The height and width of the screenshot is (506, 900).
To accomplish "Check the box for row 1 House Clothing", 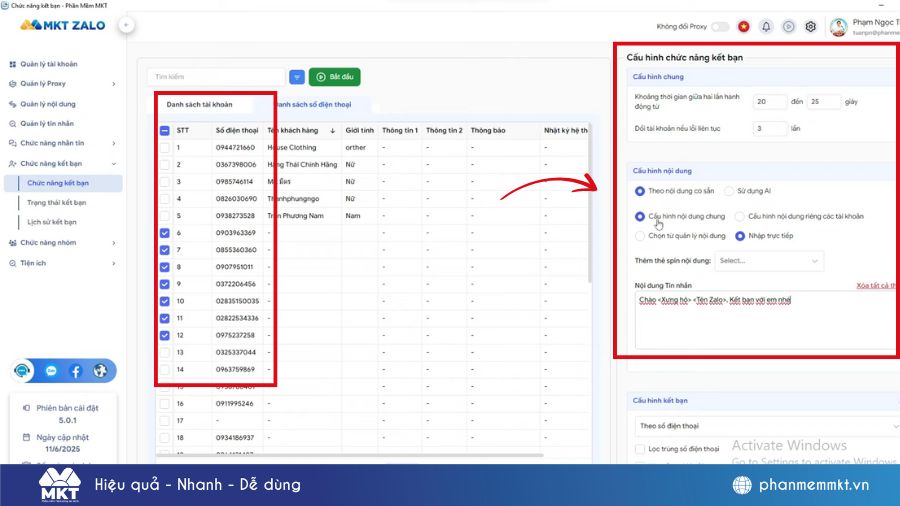I will point(164,148).
